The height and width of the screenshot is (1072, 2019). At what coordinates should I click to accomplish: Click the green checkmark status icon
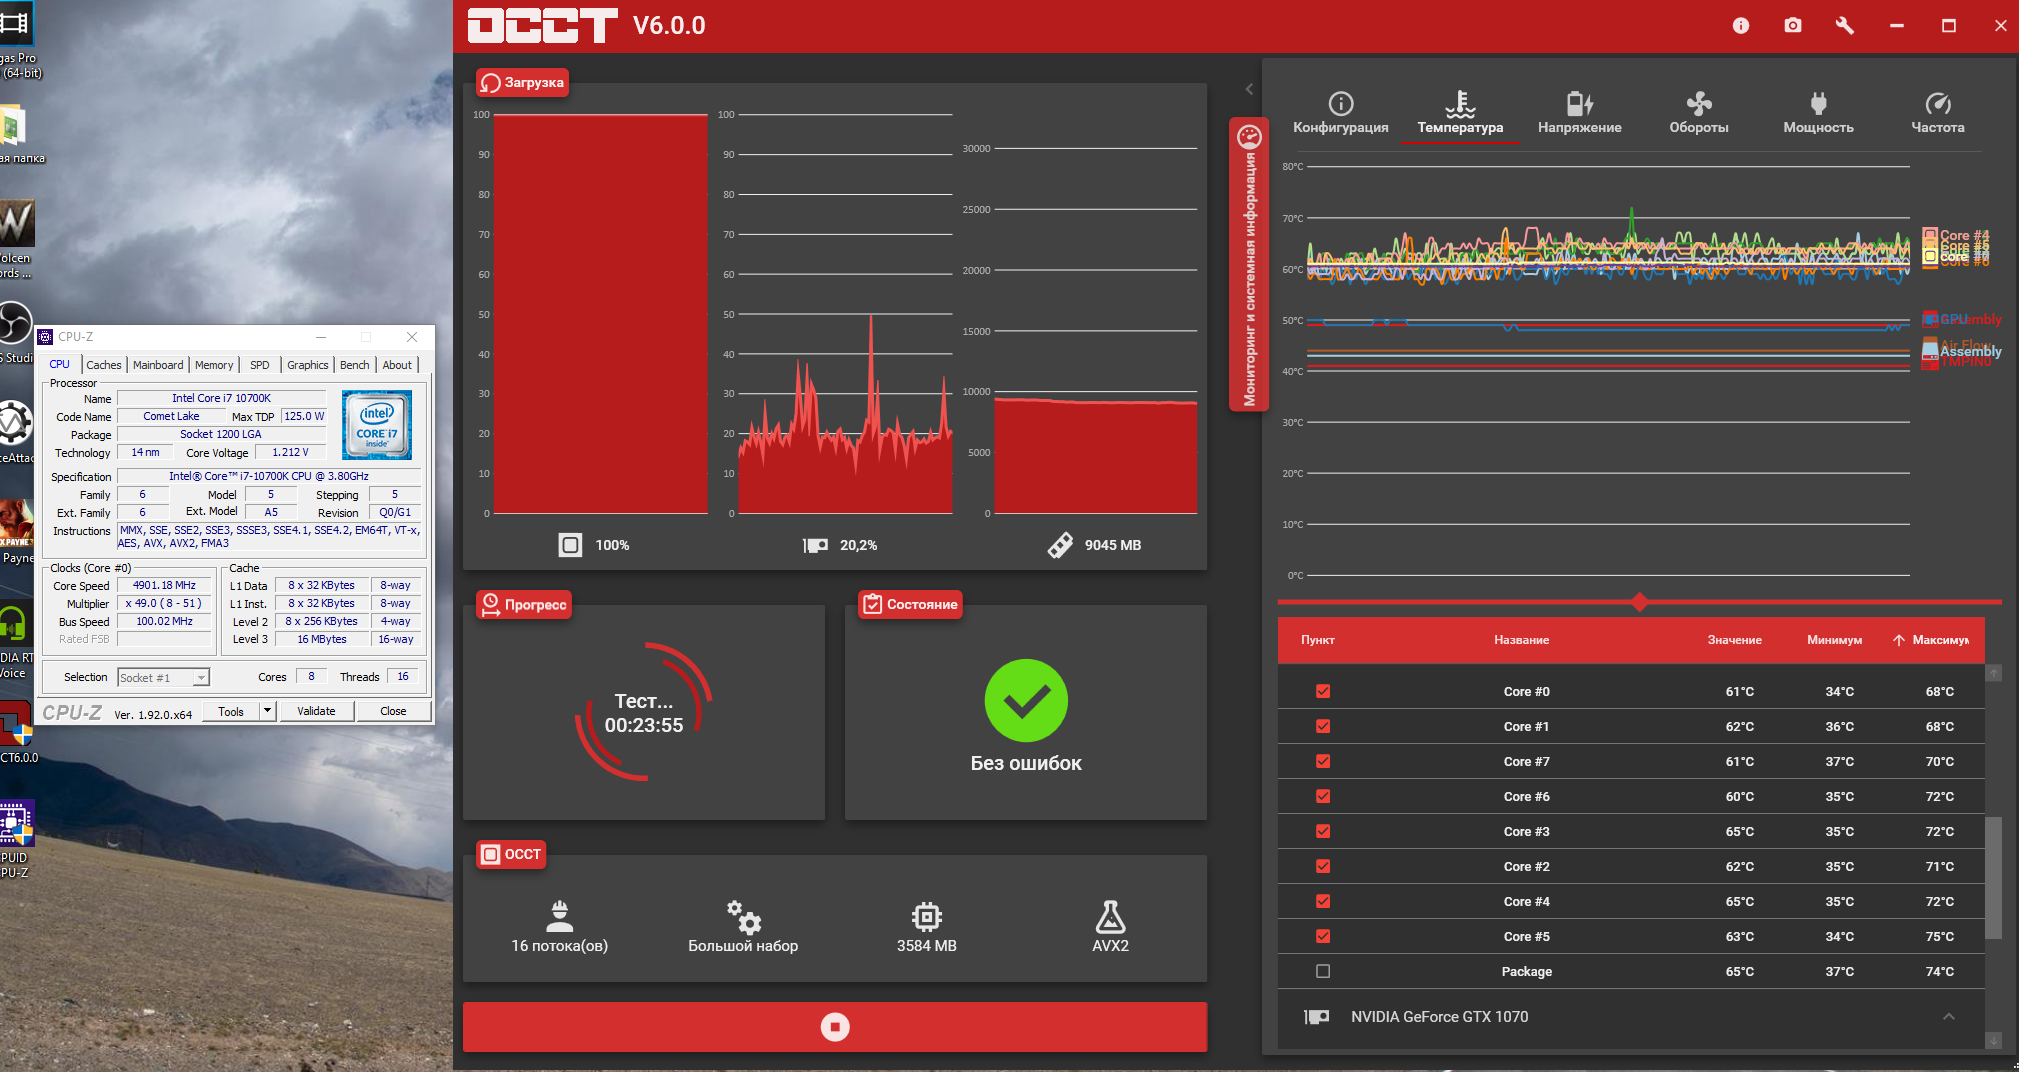[x=1026, y=701]
